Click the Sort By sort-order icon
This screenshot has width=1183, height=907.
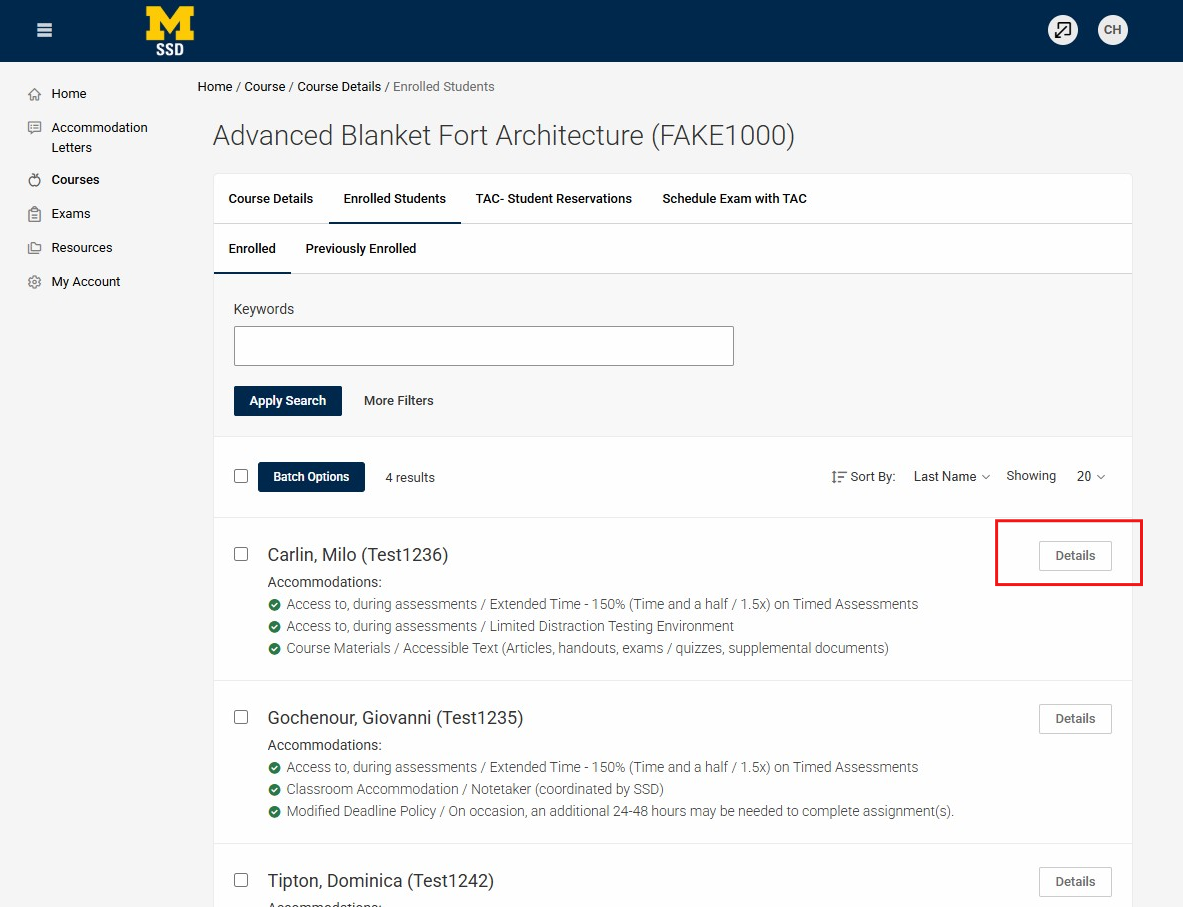838,477
